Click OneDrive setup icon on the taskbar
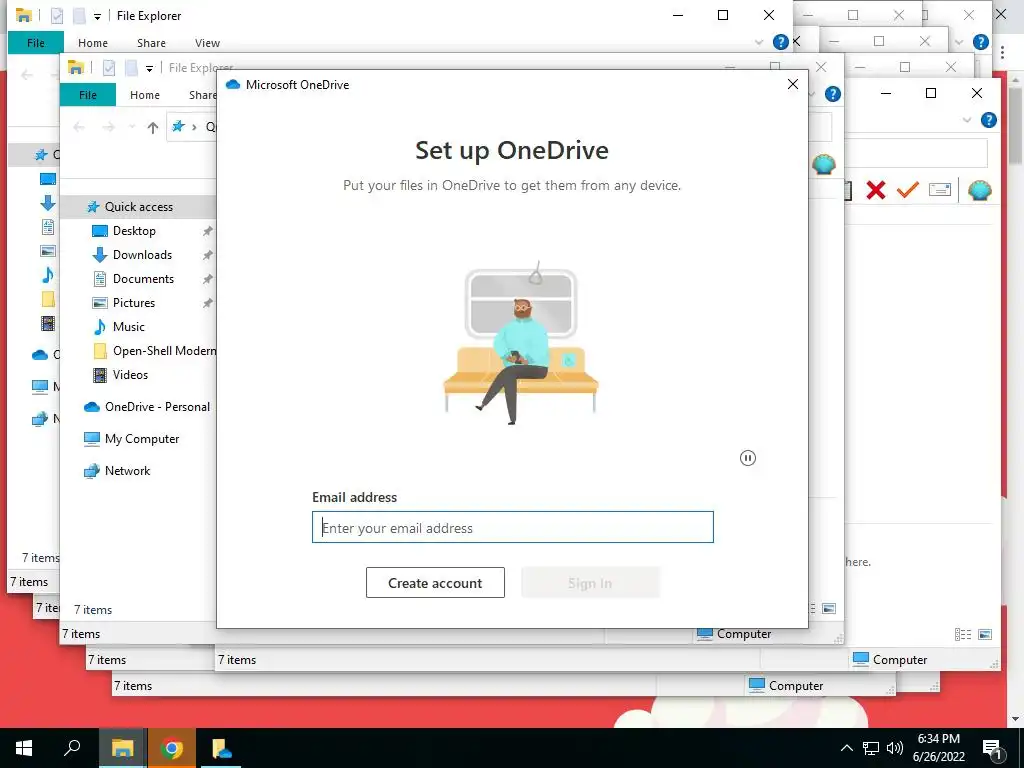The image size is (1024, 768). pos(221,748)
